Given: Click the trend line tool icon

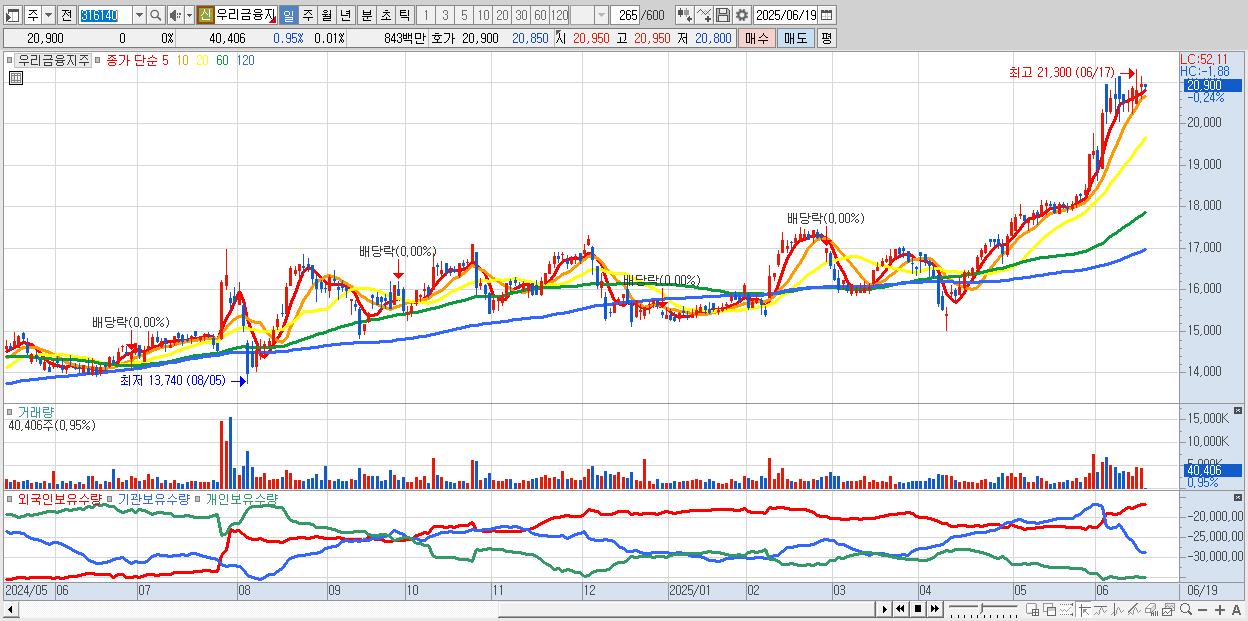Looking at the screenshot, I should point(1101,609).
